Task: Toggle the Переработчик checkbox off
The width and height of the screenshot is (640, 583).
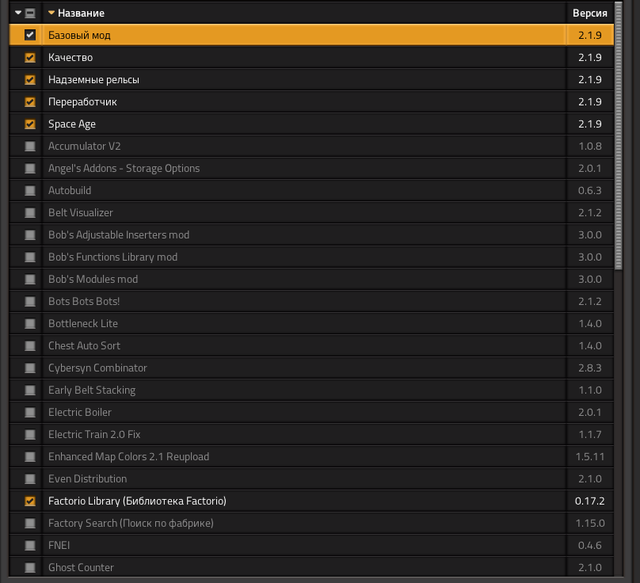Action: click(30, 102)
